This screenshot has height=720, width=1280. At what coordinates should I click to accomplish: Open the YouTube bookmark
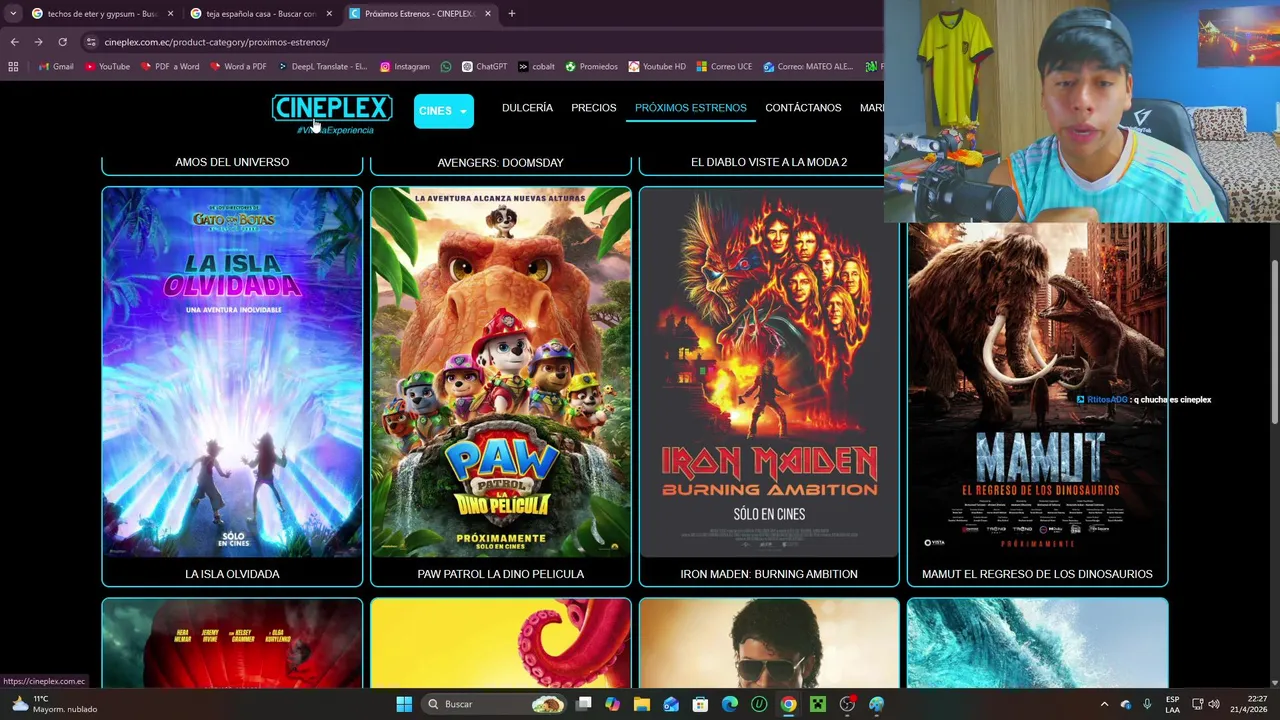[x=107, y=67]
